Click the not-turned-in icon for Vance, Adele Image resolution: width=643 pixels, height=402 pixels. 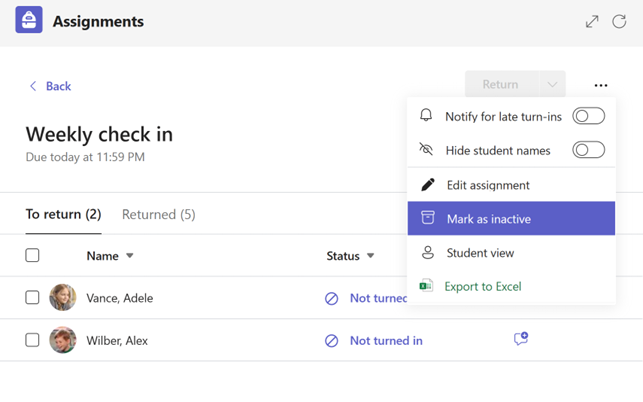pyautogui.click(x=331, y=299)
